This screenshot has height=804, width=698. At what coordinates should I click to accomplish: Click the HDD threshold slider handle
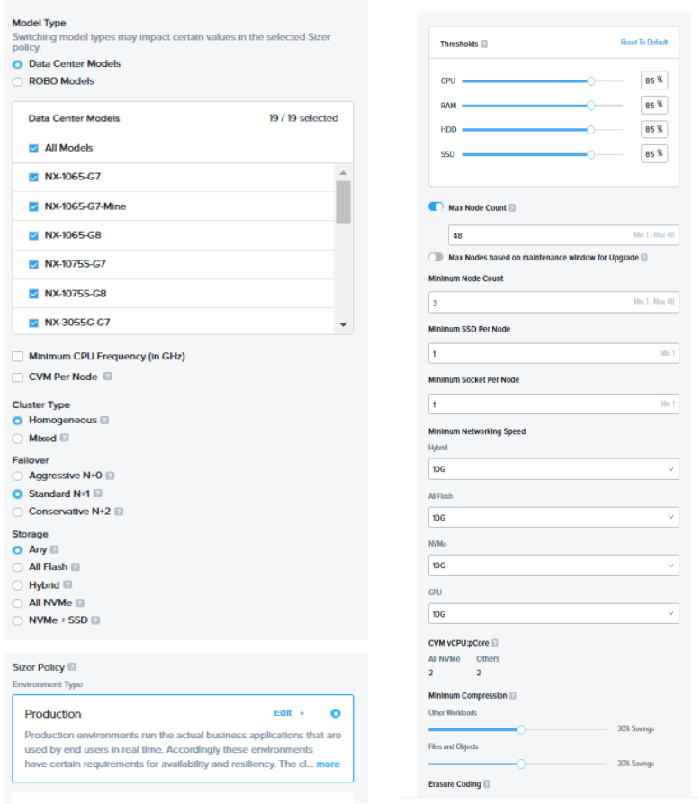click(x=591, y=130)
